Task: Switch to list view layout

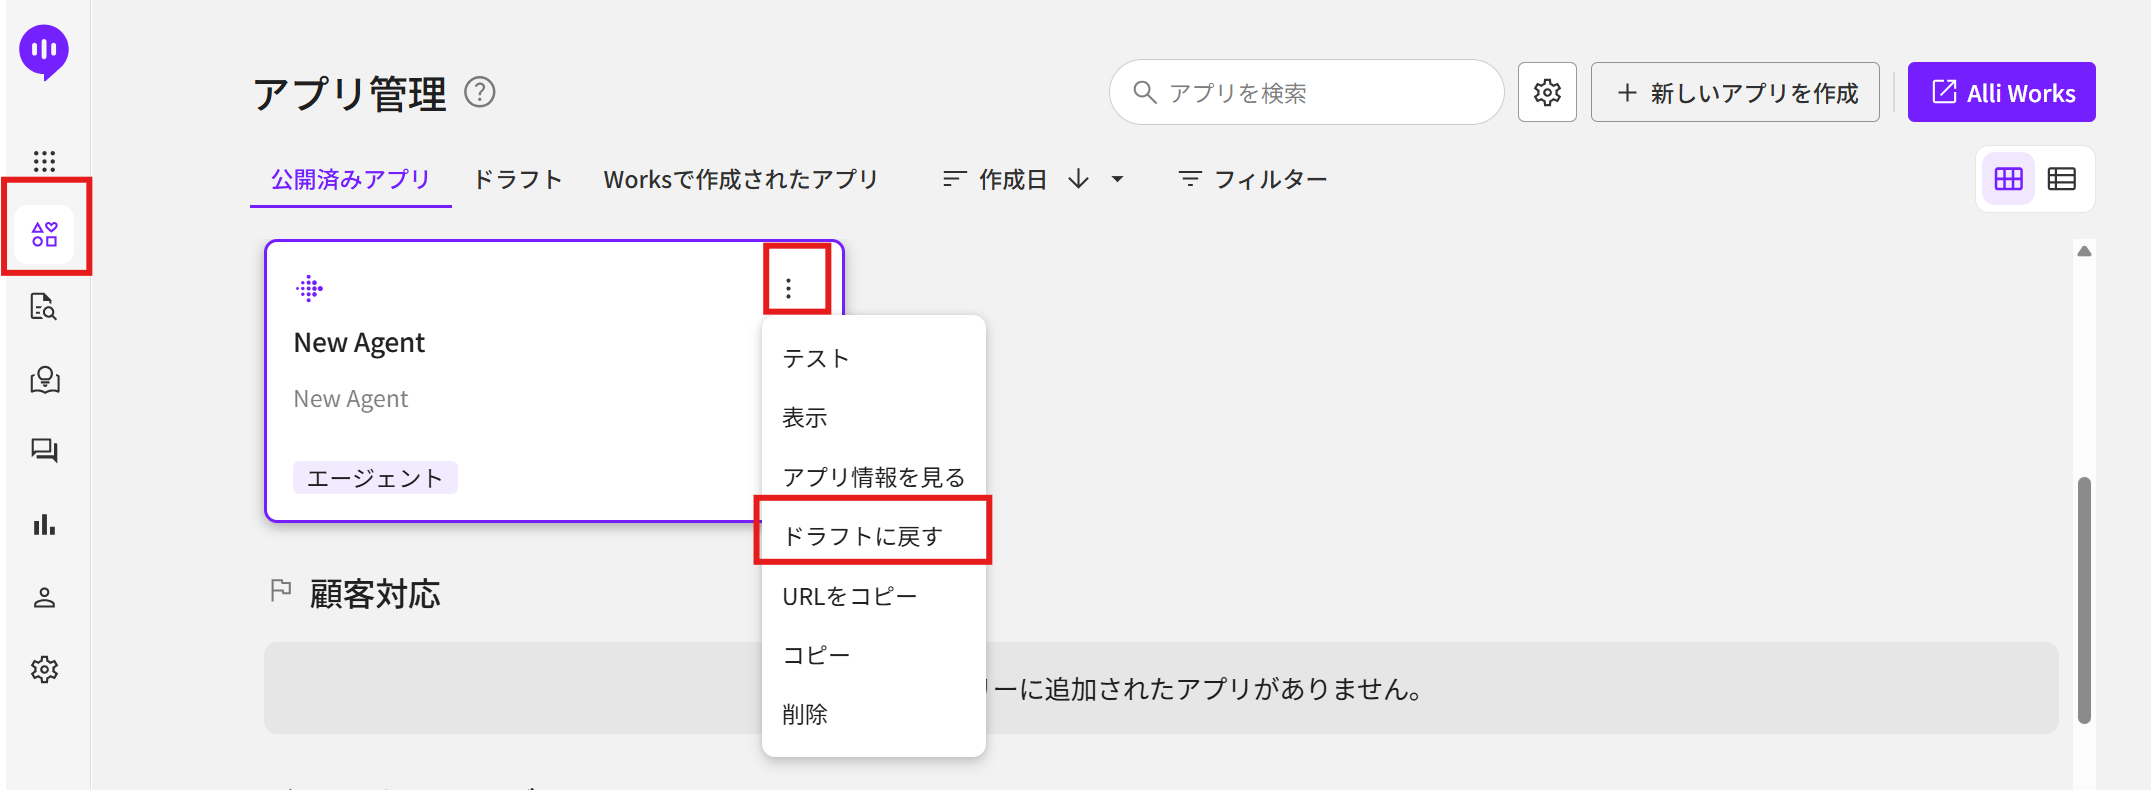Action: coord(2062,179)
